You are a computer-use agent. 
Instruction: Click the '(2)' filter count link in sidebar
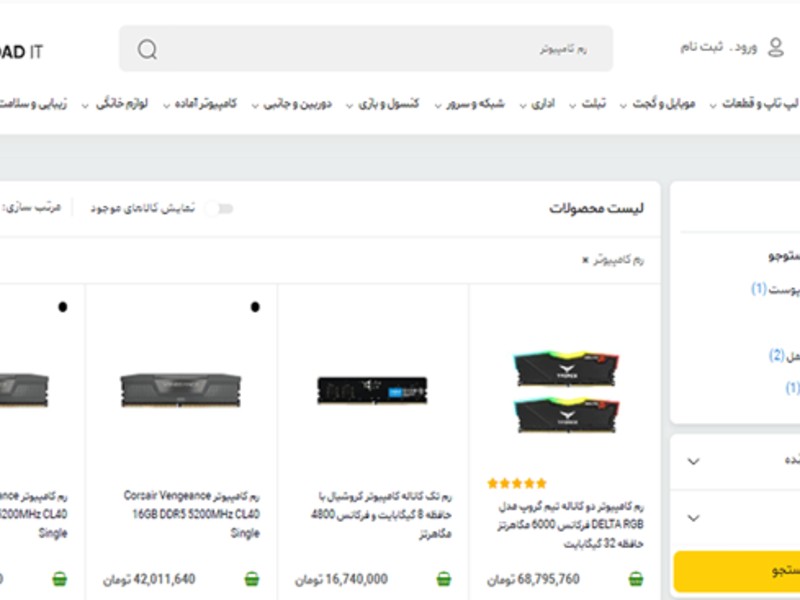coord(776,356)
